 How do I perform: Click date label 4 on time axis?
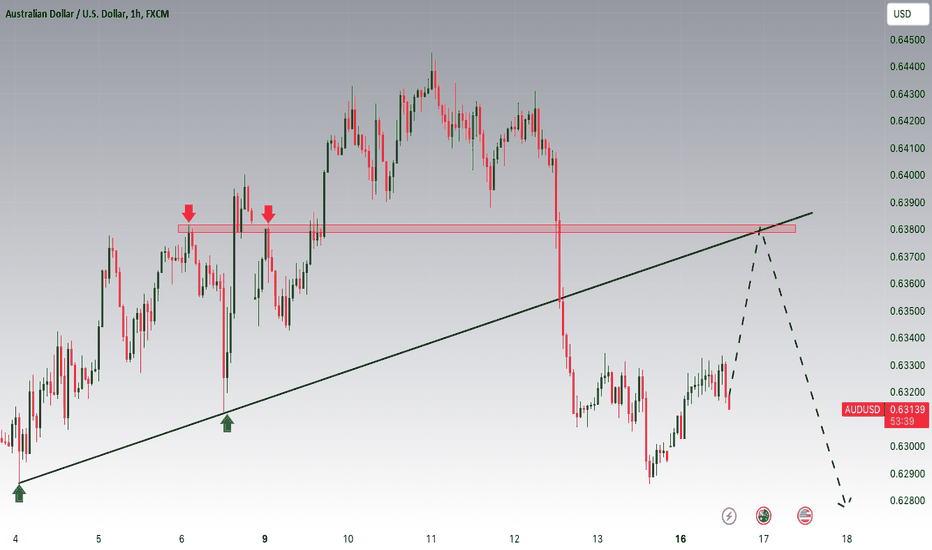click(15, 539)
